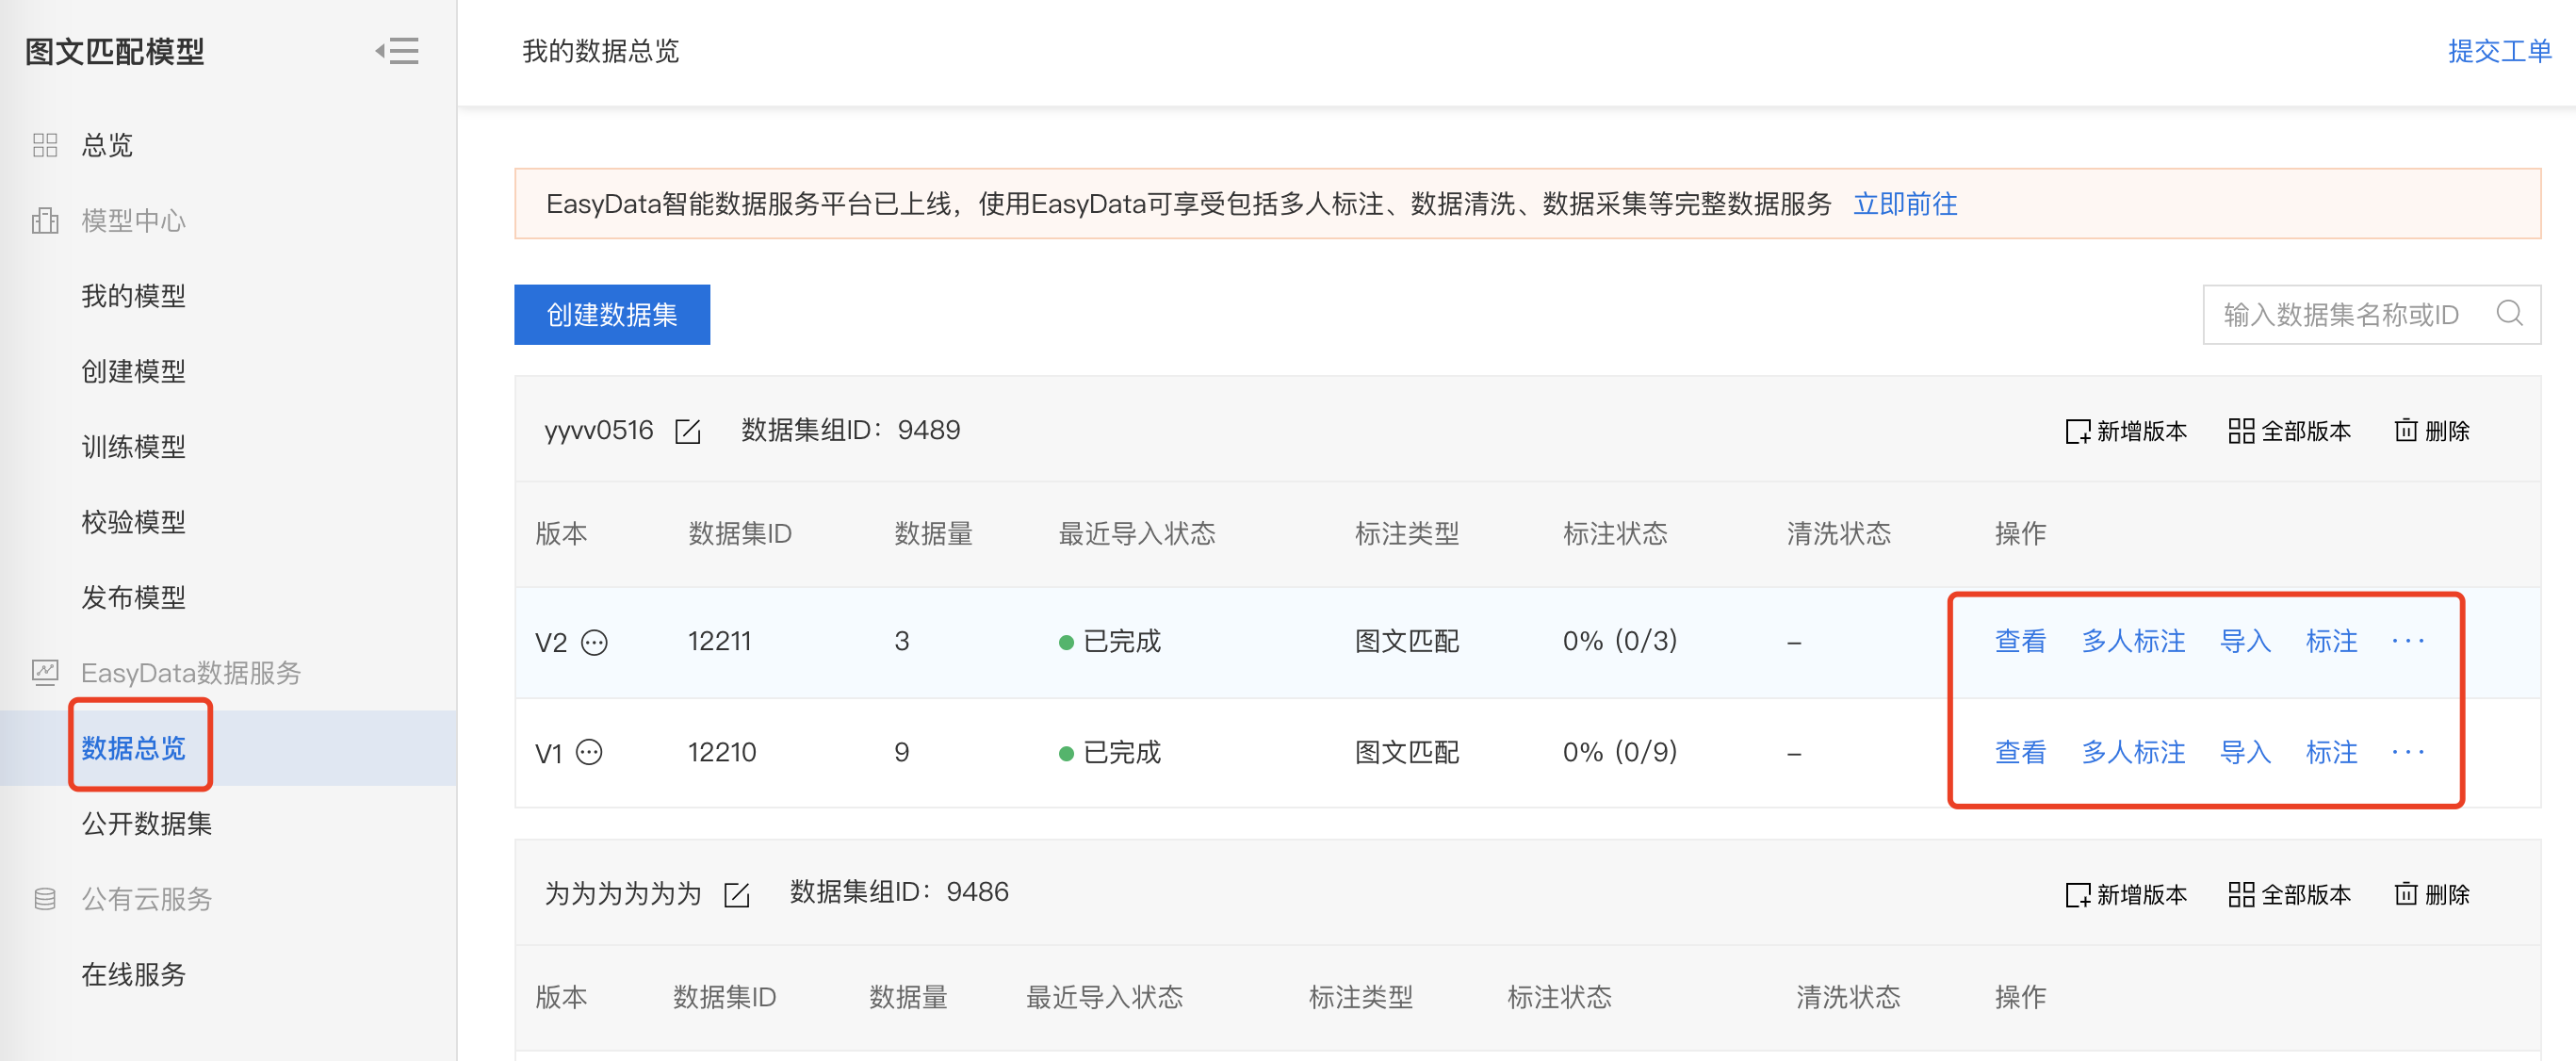Click the 创建数据集 button
The image size is (2576, 1061).
pos(612,314)
